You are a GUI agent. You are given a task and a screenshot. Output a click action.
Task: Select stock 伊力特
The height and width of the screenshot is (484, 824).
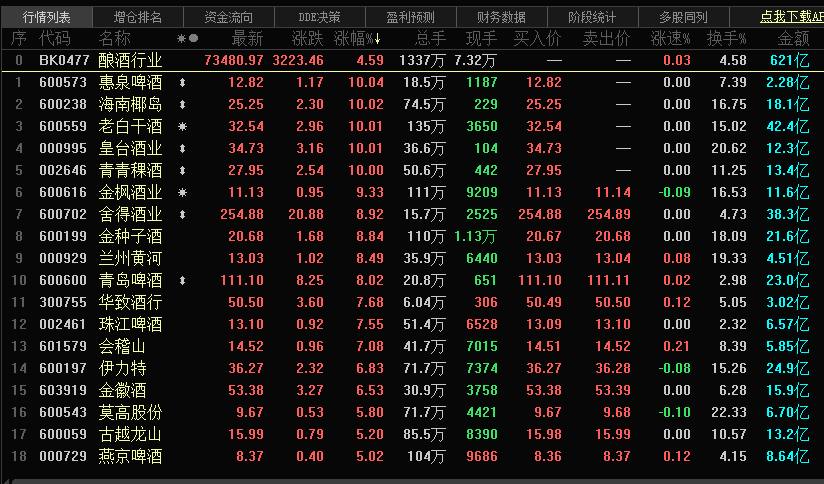[x=122, y=368]
